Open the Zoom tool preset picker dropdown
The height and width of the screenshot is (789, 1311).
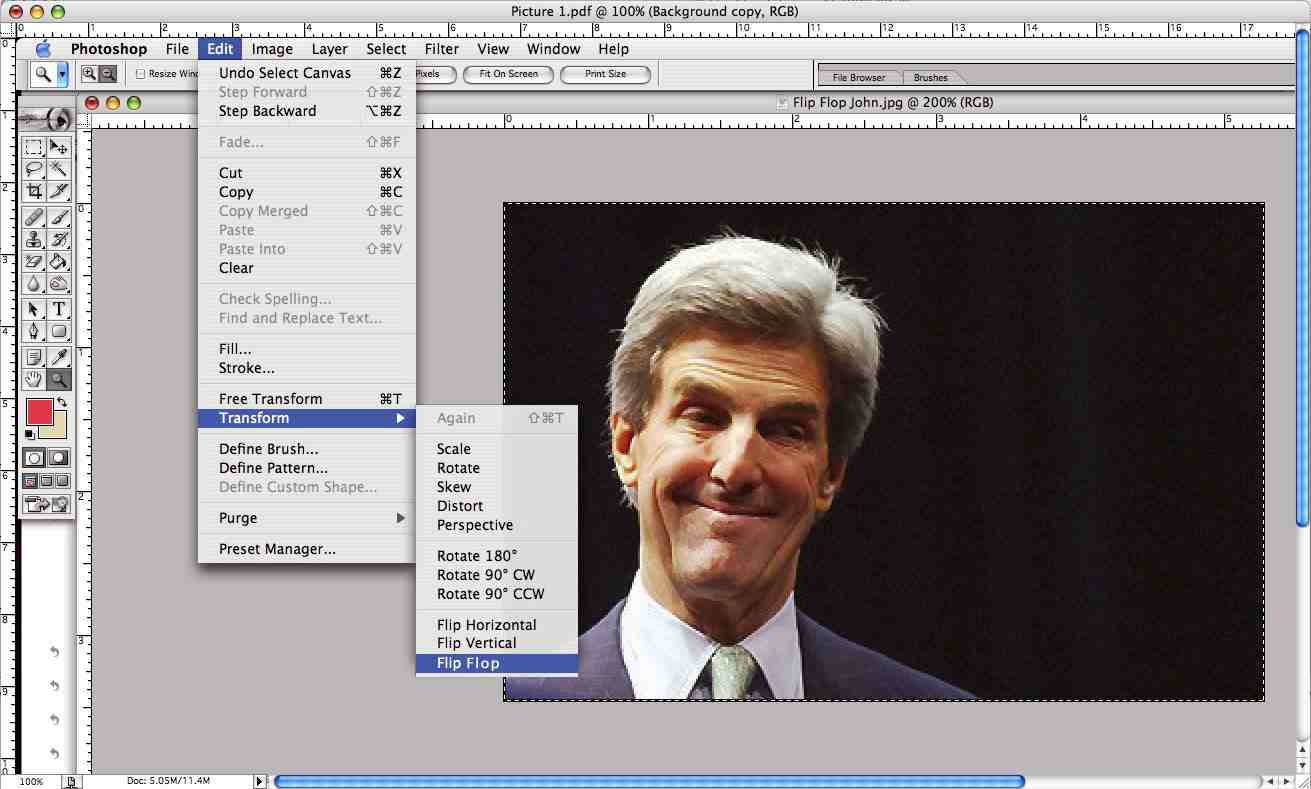[62, 74]
